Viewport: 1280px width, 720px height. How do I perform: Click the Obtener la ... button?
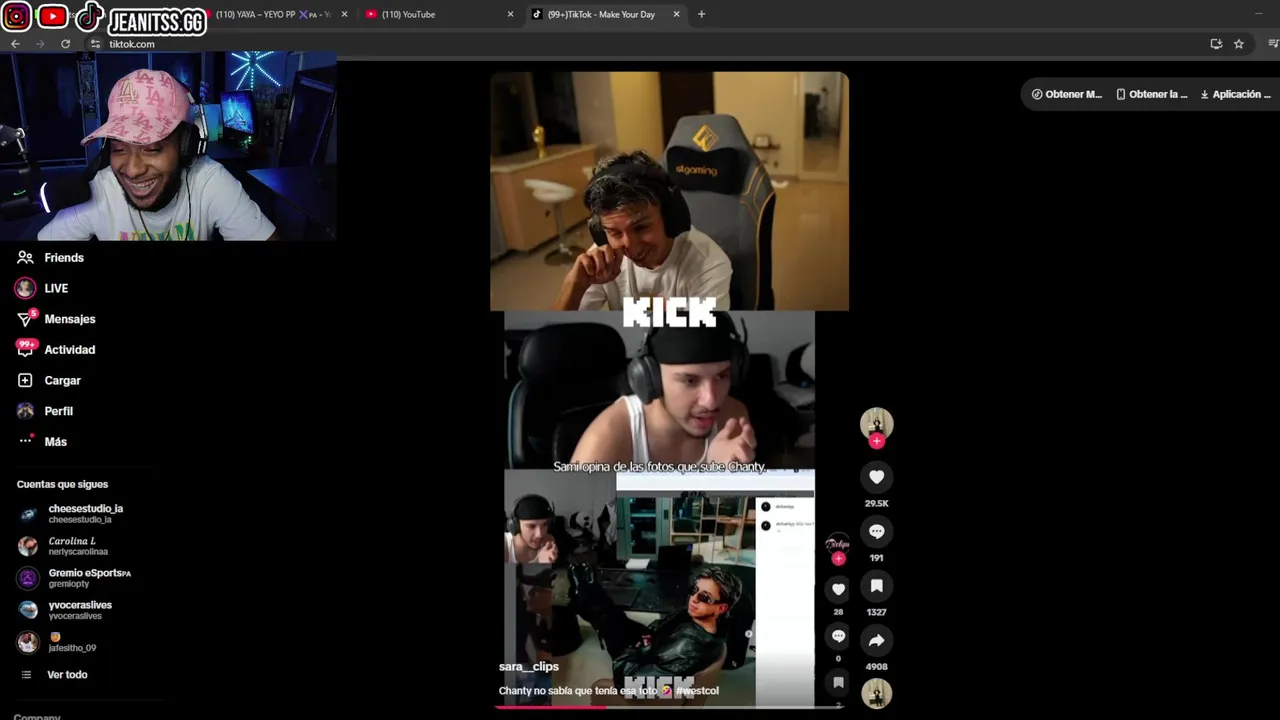coord(1152,94)
